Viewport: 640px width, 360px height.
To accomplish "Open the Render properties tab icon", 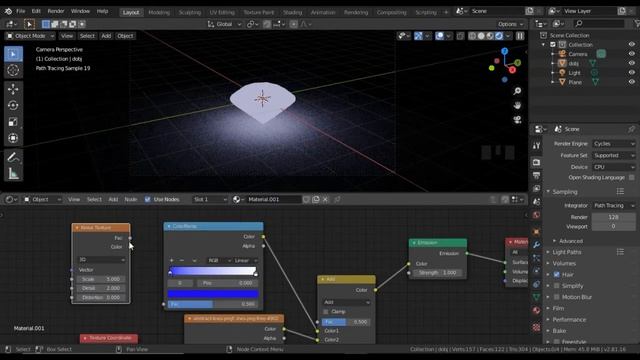I will click(536, 162).
